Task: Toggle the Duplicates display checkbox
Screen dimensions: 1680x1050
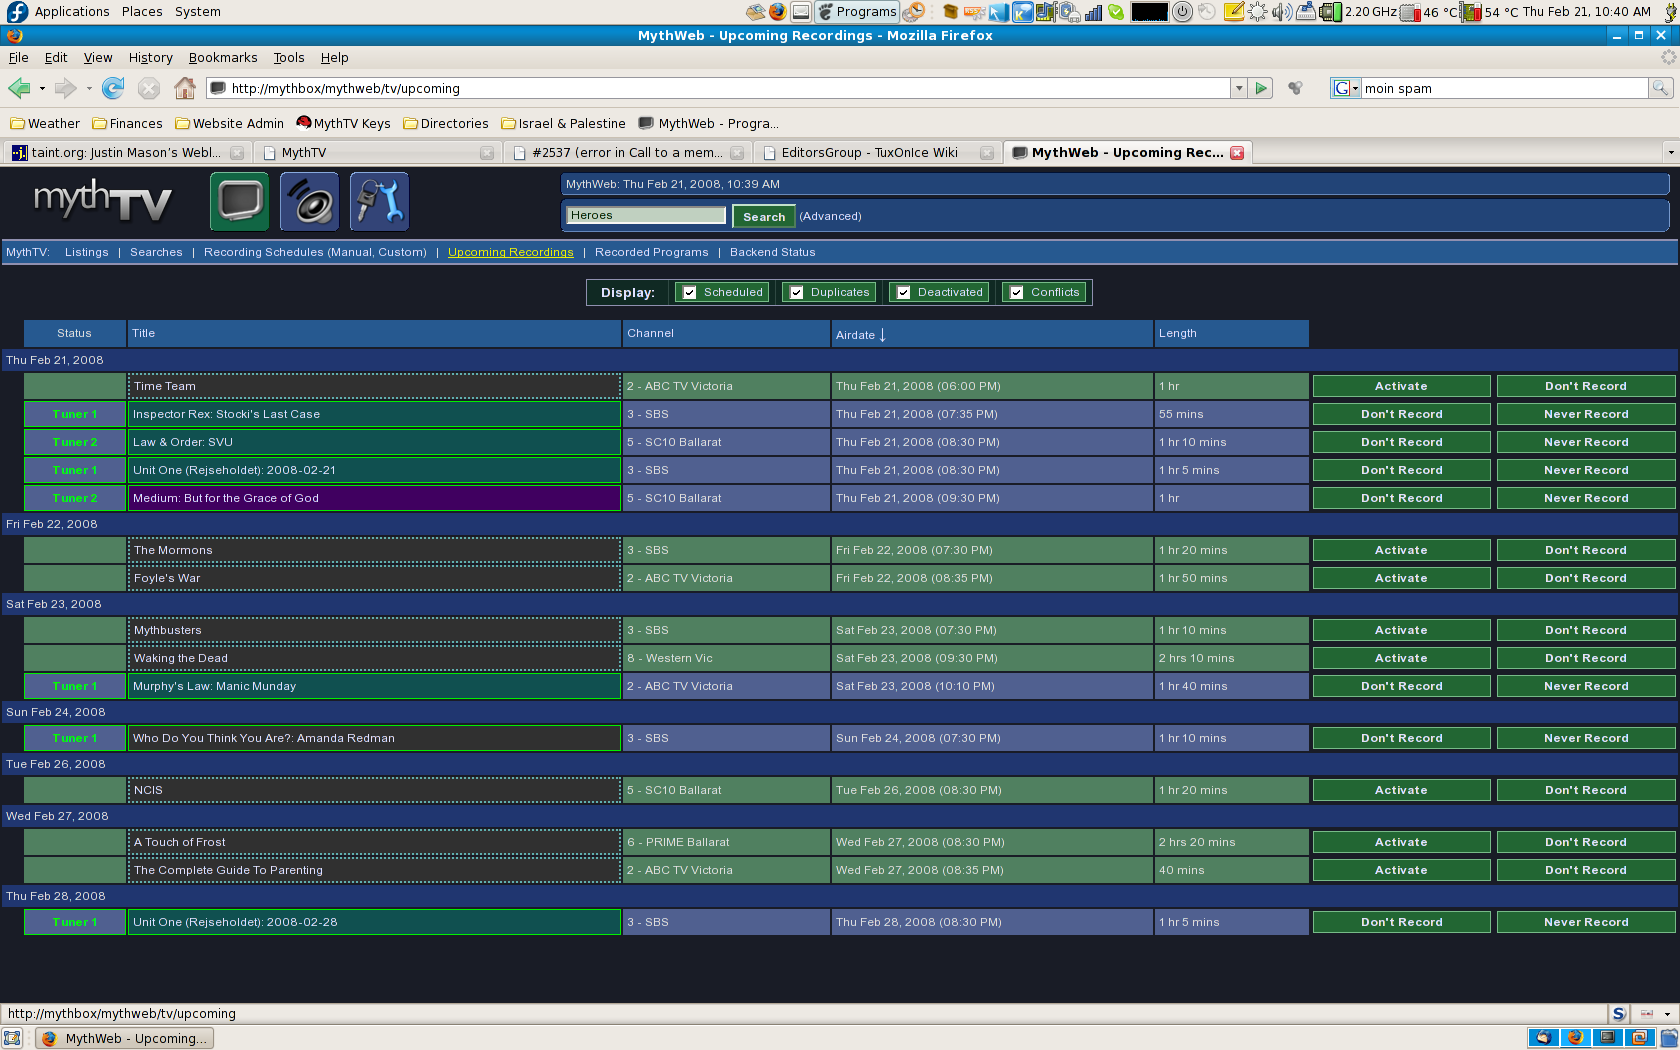Action: tap(796, 292)
